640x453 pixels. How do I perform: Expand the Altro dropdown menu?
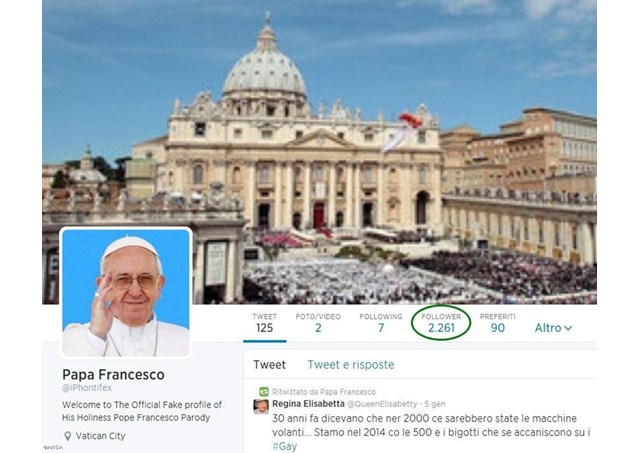tap(553, 328)
